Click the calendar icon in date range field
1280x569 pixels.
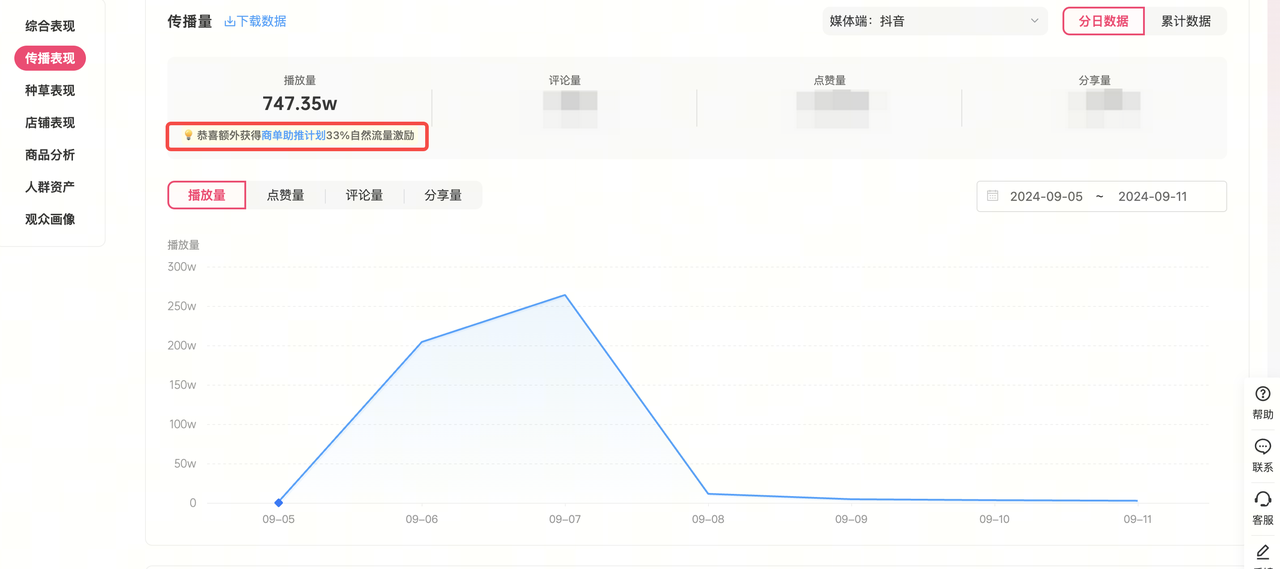point(993,196)
